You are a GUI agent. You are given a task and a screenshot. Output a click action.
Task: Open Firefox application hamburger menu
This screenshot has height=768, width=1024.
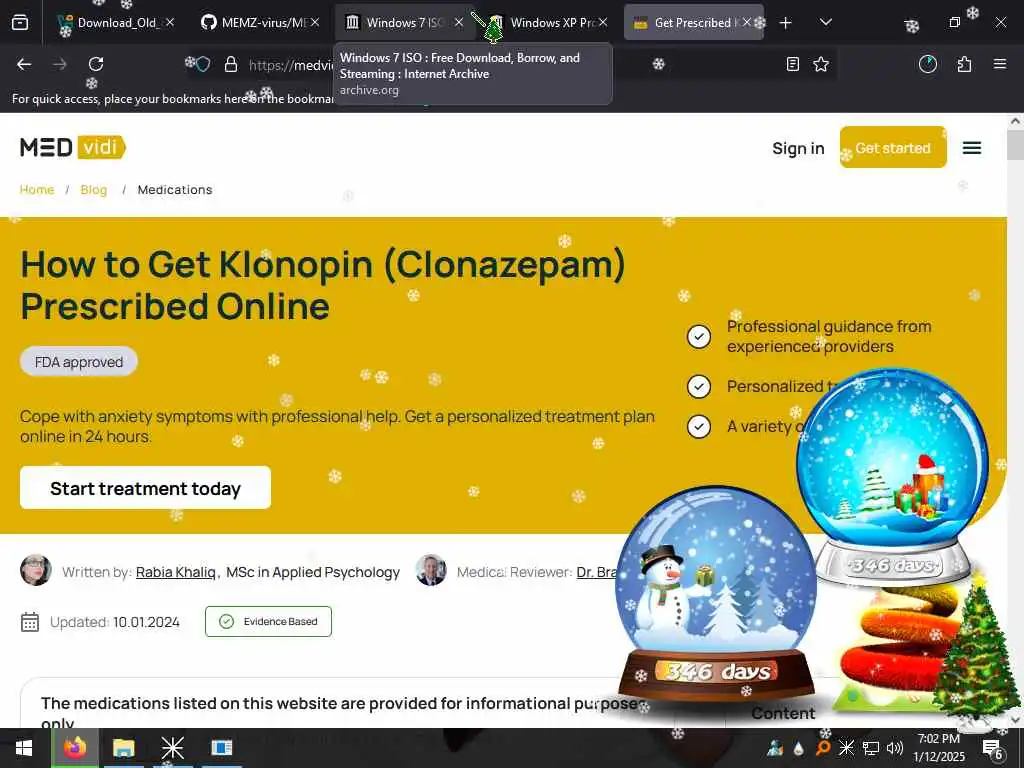pos(1000,64)
